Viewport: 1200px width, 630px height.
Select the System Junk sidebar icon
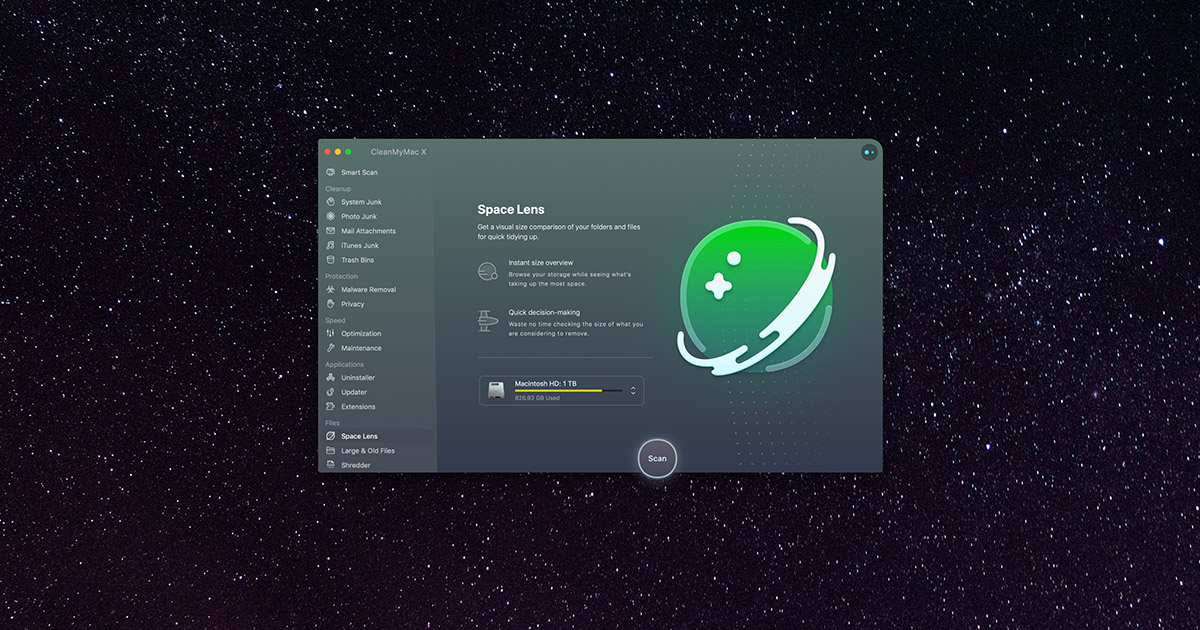(x=330, y=202)
